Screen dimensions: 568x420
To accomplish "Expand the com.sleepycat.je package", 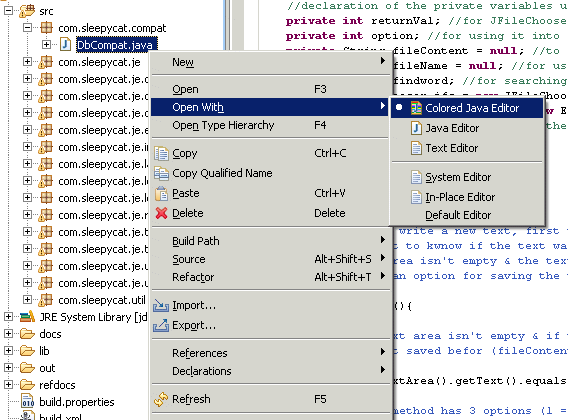I will pos(27,62).
